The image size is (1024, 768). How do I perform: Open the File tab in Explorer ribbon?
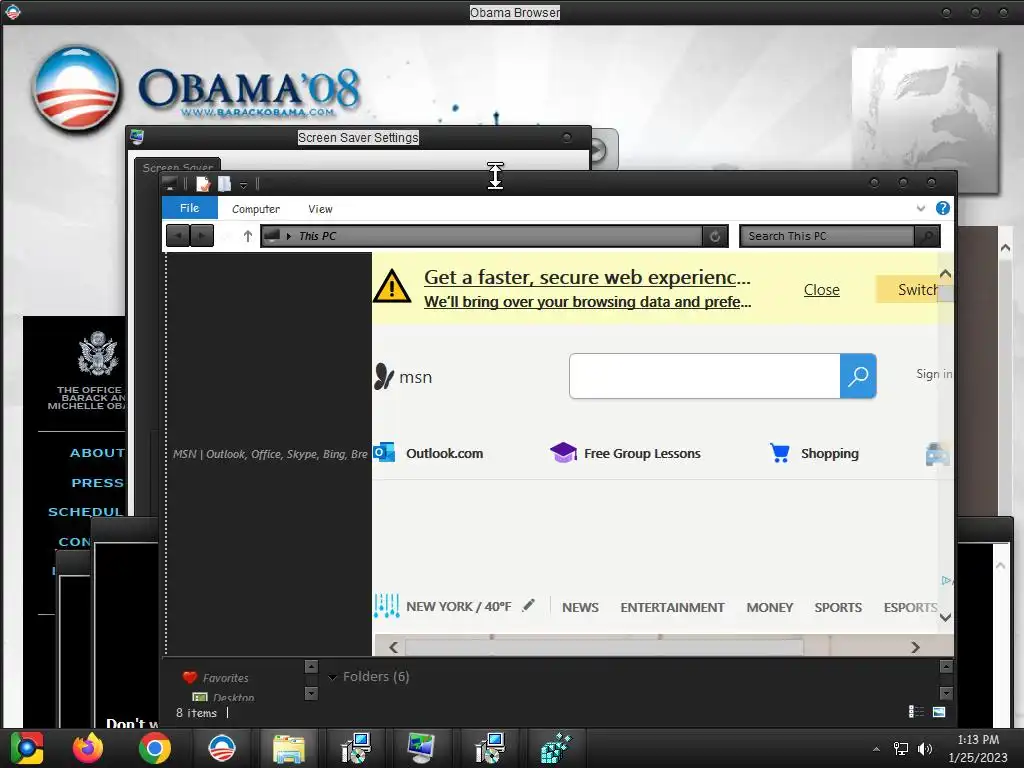pos(189,208)
